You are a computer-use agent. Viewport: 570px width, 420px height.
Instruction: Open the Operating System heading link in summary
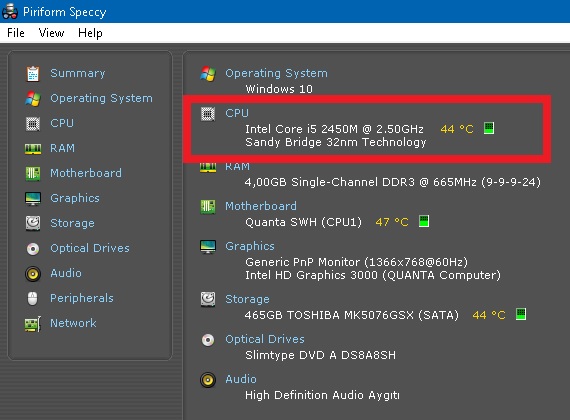[276, 73]
